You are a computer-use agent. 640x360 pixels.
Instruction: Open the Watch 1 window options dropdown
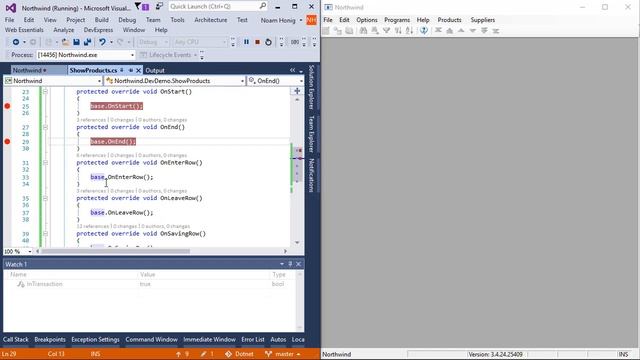click(x=282, y=264)
